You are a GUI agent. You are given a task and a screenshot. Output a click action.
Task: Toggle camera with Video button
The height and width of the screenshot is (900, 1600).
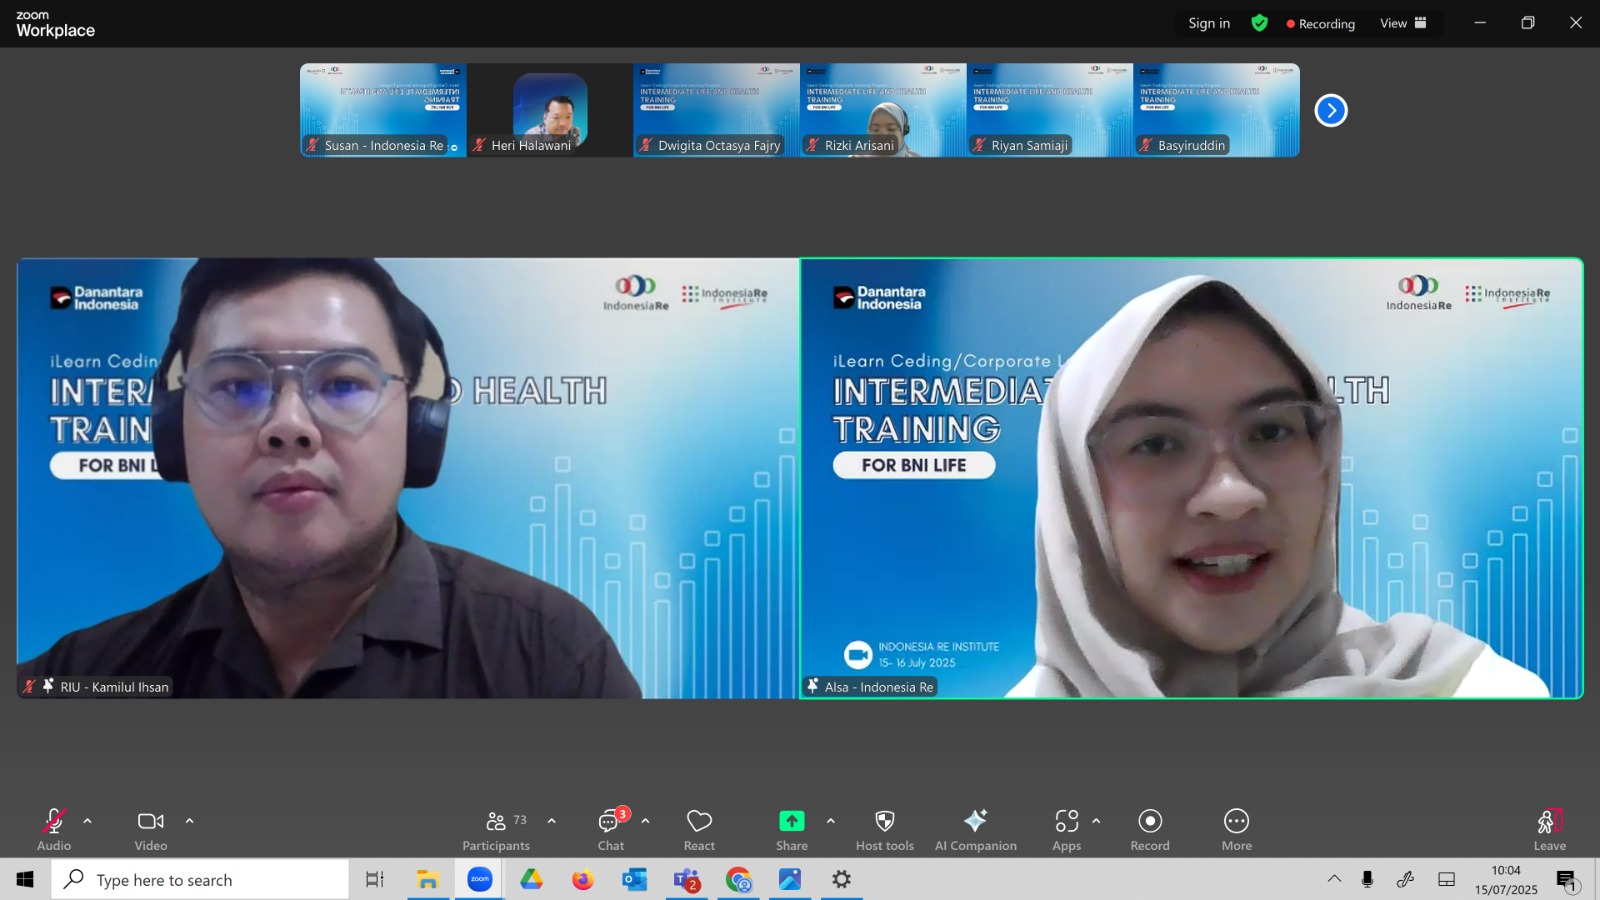[151, 830]
